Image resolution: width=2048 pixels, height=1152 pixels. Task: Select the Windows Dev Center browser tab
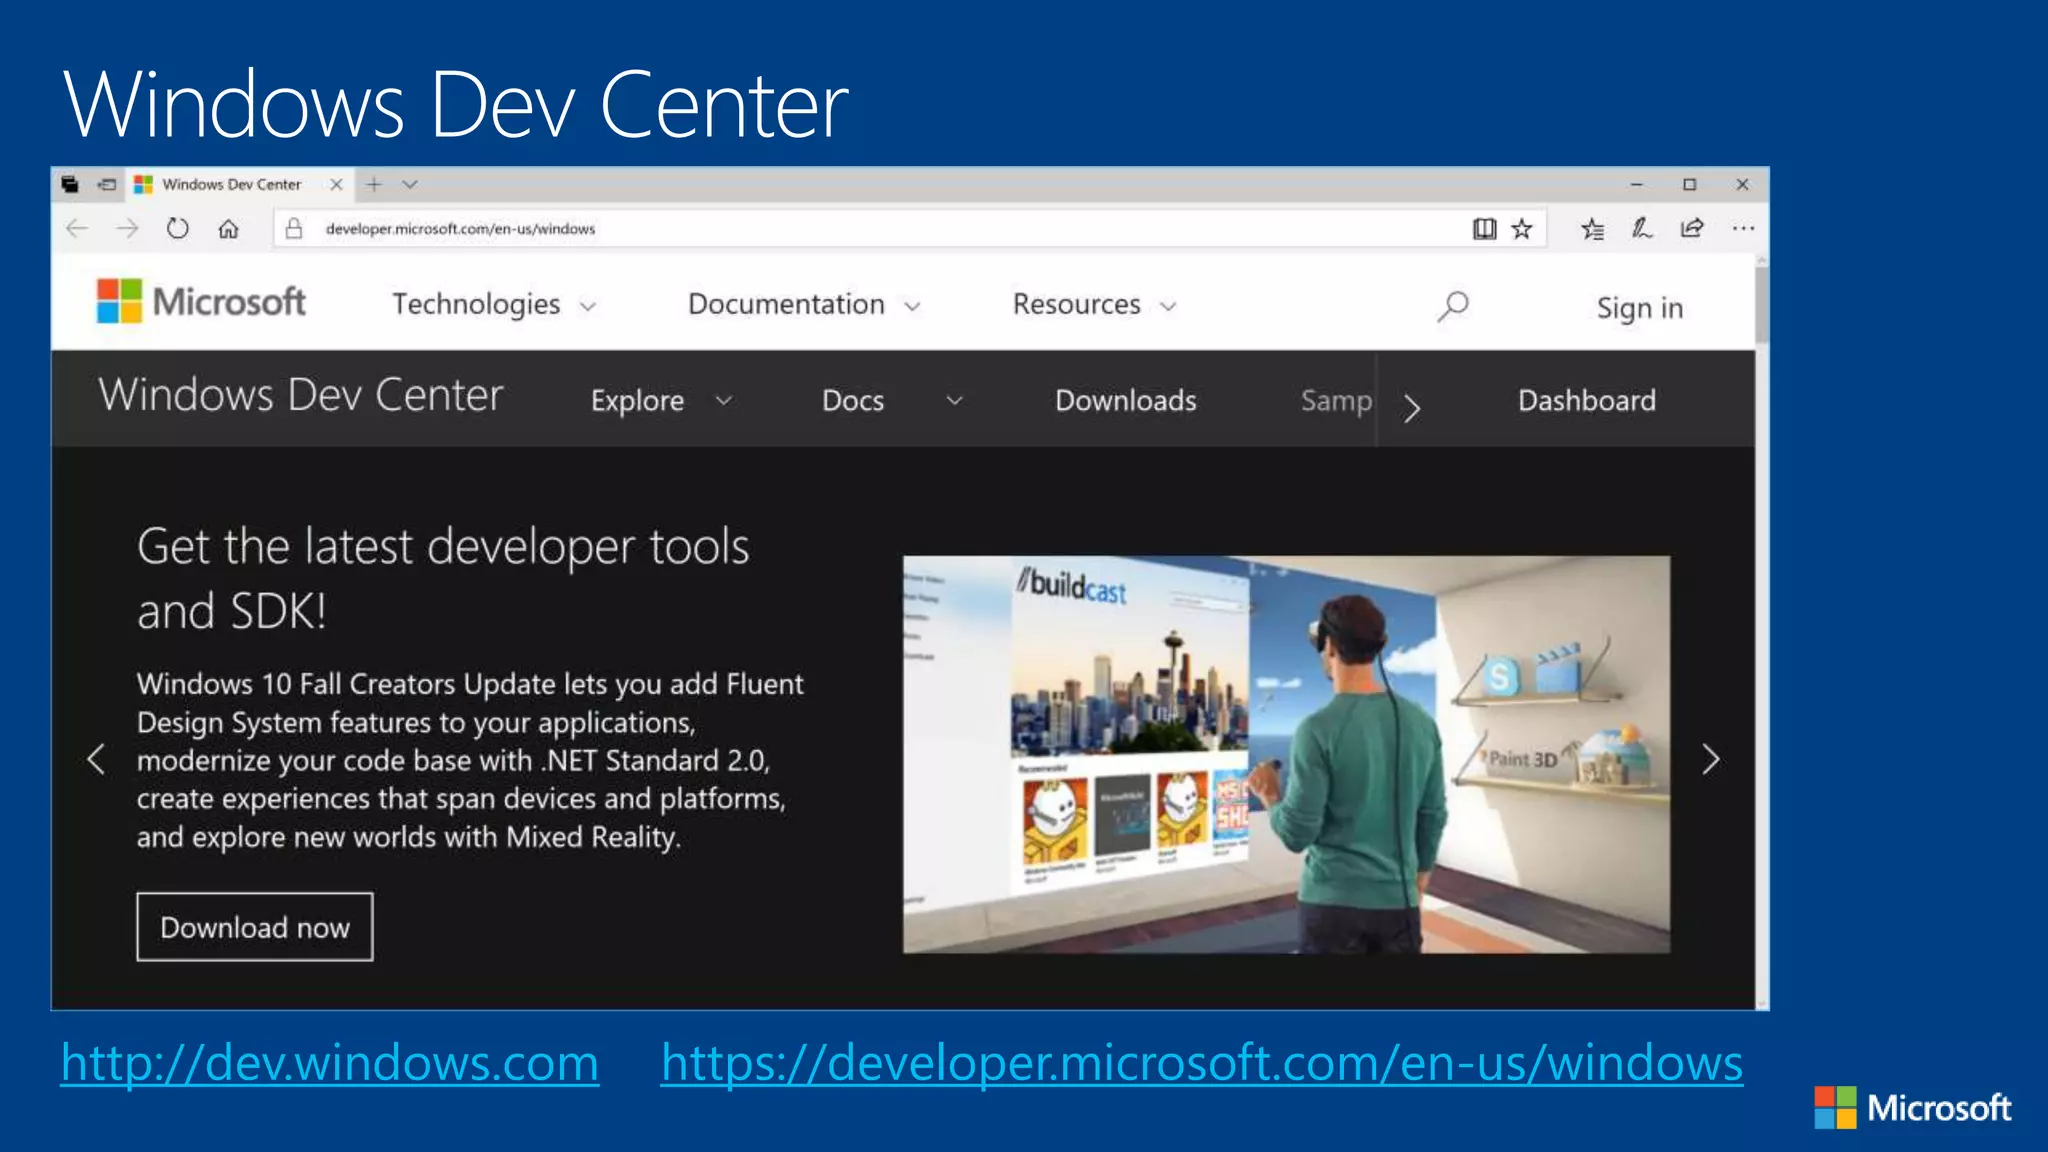[240, 184]
